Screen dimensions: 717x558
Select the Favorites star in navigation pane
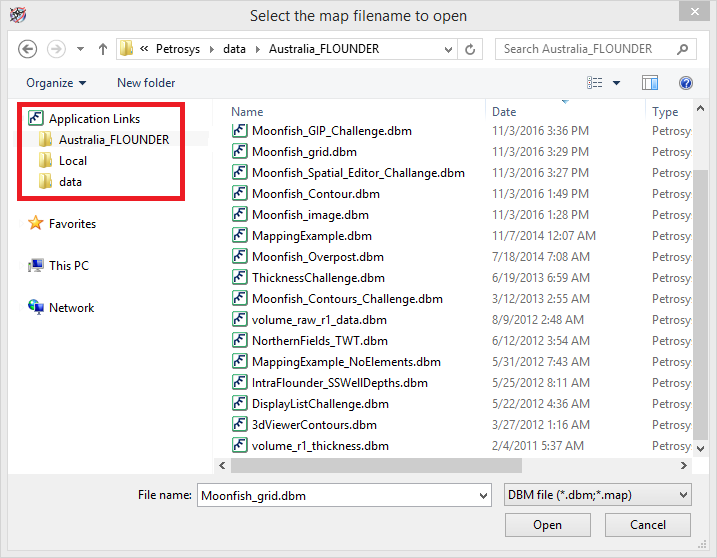pyautogui.click(x=36, y=224)
